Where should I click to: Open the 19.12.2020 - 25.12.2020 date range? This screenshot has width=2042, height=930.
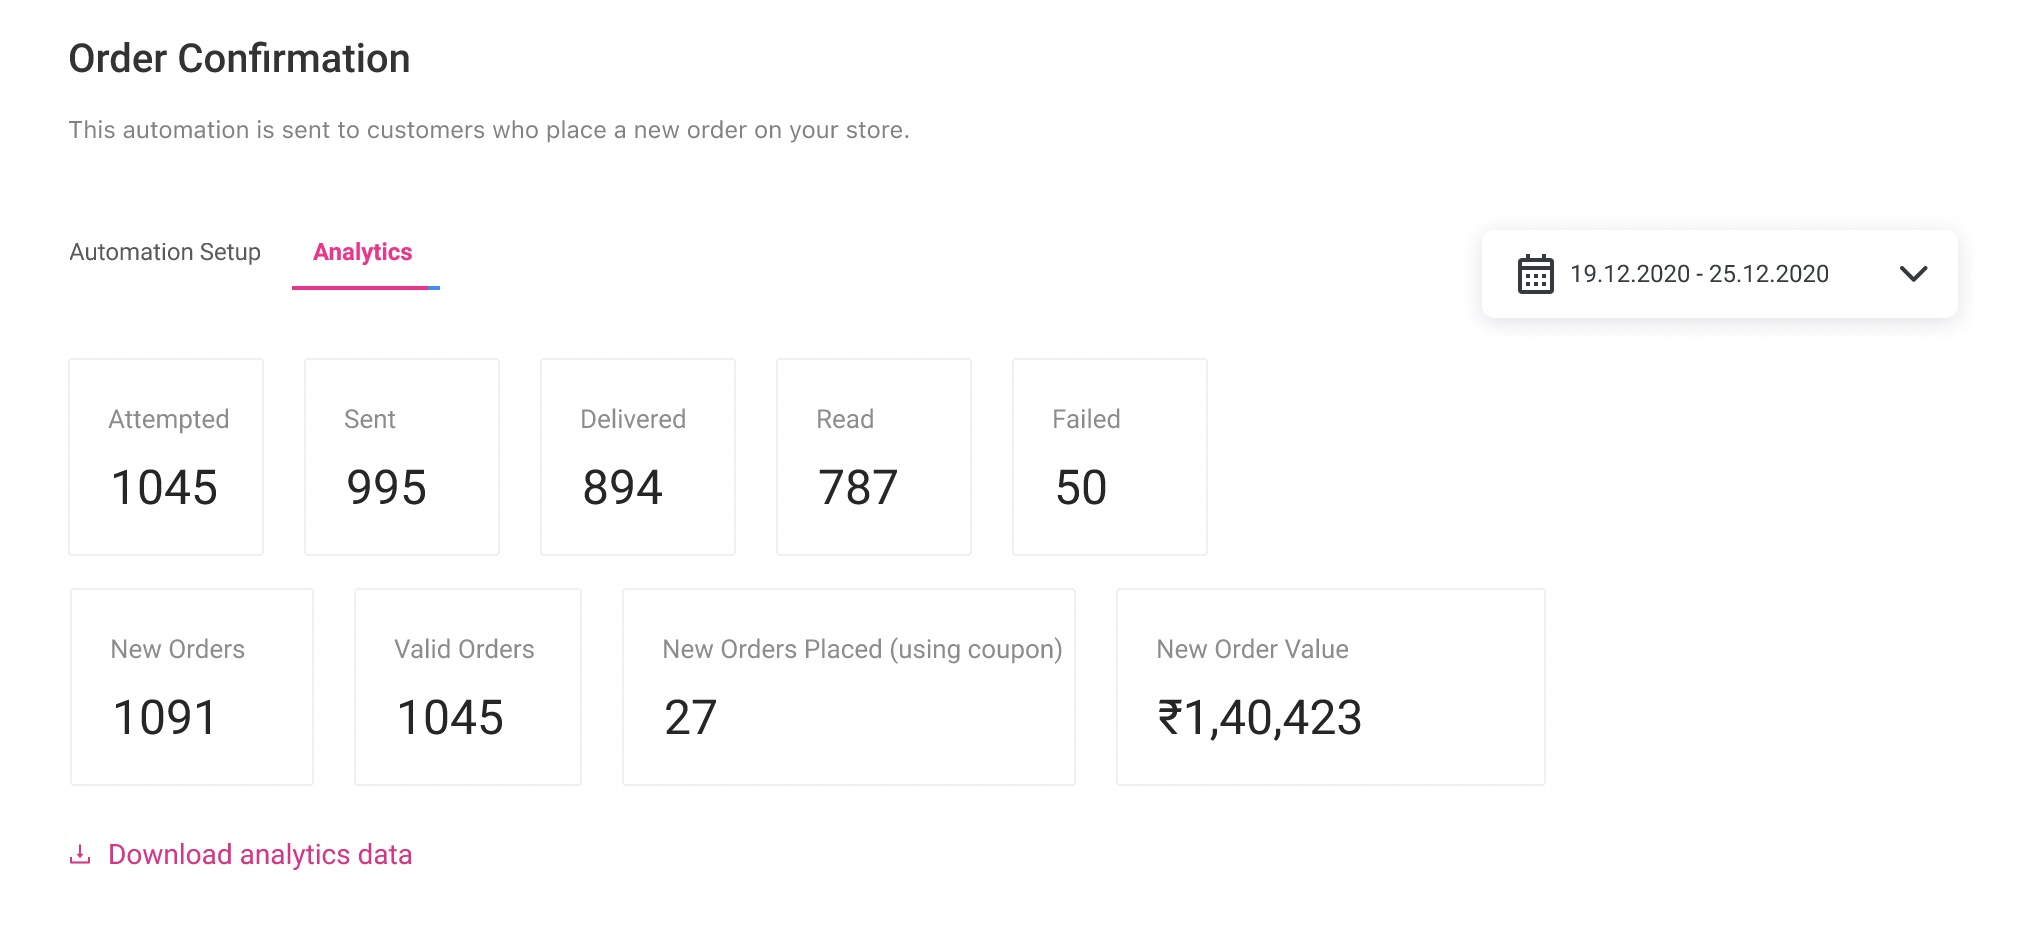[1698, 274]
